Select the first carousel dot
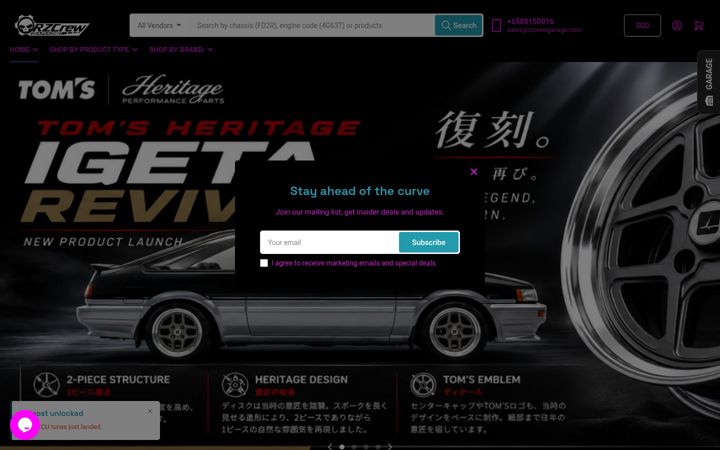720x450 pixels. click(342, 446)
